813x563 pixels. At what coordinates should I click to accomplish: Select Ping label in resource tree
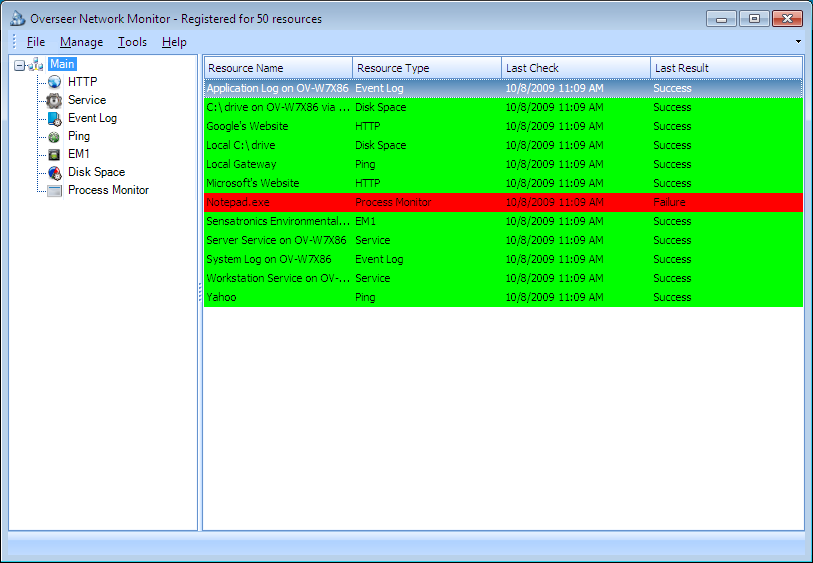click(x=79, y=136)
